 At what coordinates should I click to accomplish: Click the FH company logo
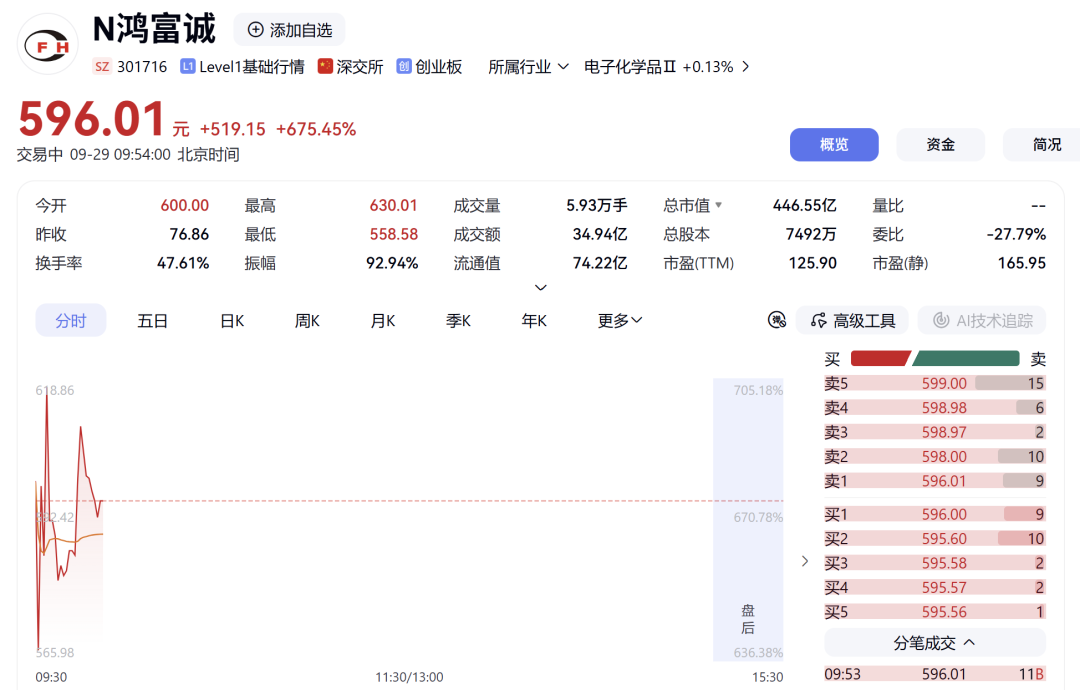click(x=48, y=45)
